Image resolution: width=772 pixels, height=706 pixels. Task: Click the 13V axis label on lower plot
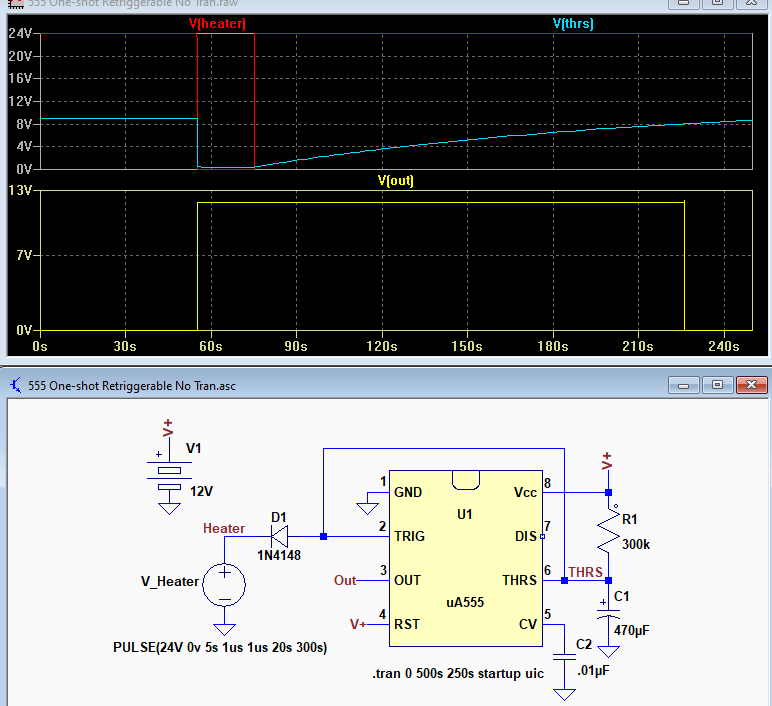pyautogui.click(x=20, y=190)
